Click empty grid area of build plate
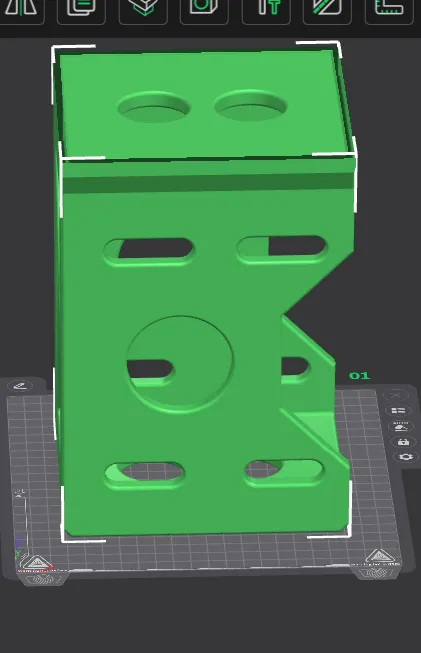Image resolution: width=421 pixels, height=653 pixels. click(208, 552)
